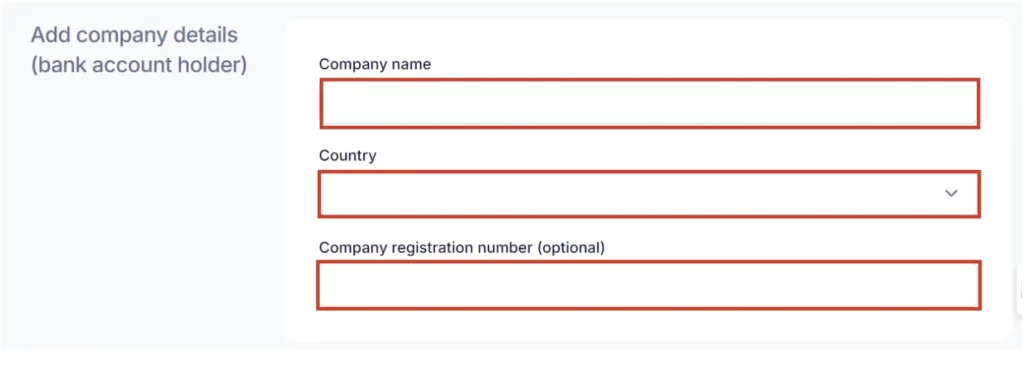Click the word "(optional)" in the registration label

[571, 247]
